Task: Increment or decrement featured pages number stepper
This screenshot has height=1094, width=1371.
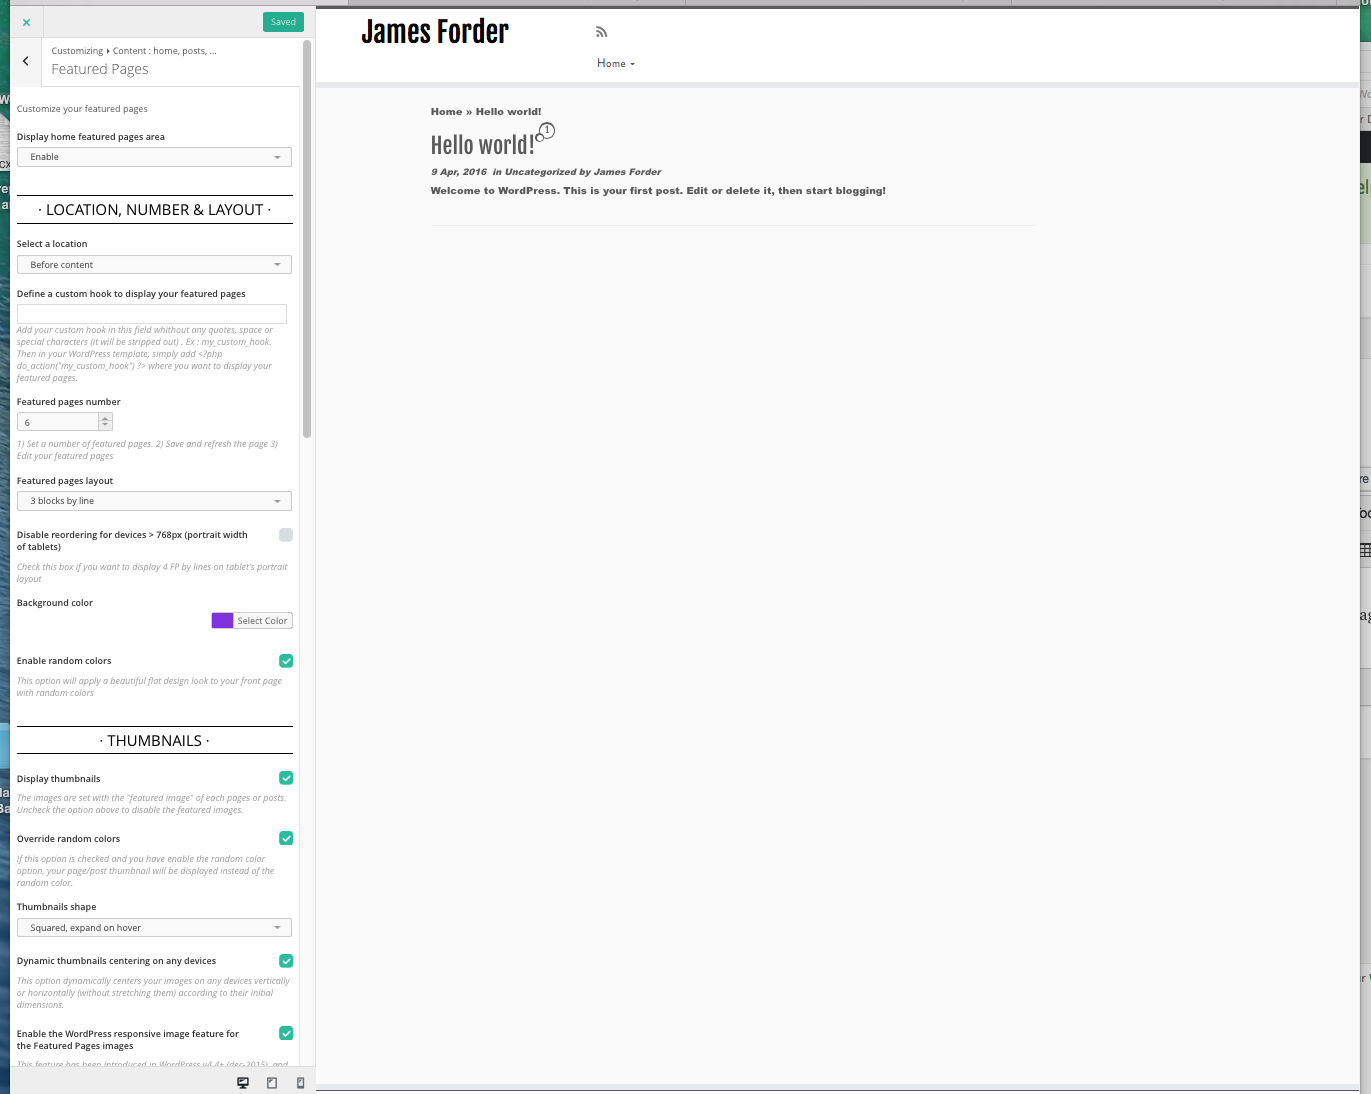Action: [x=105, y=422]
